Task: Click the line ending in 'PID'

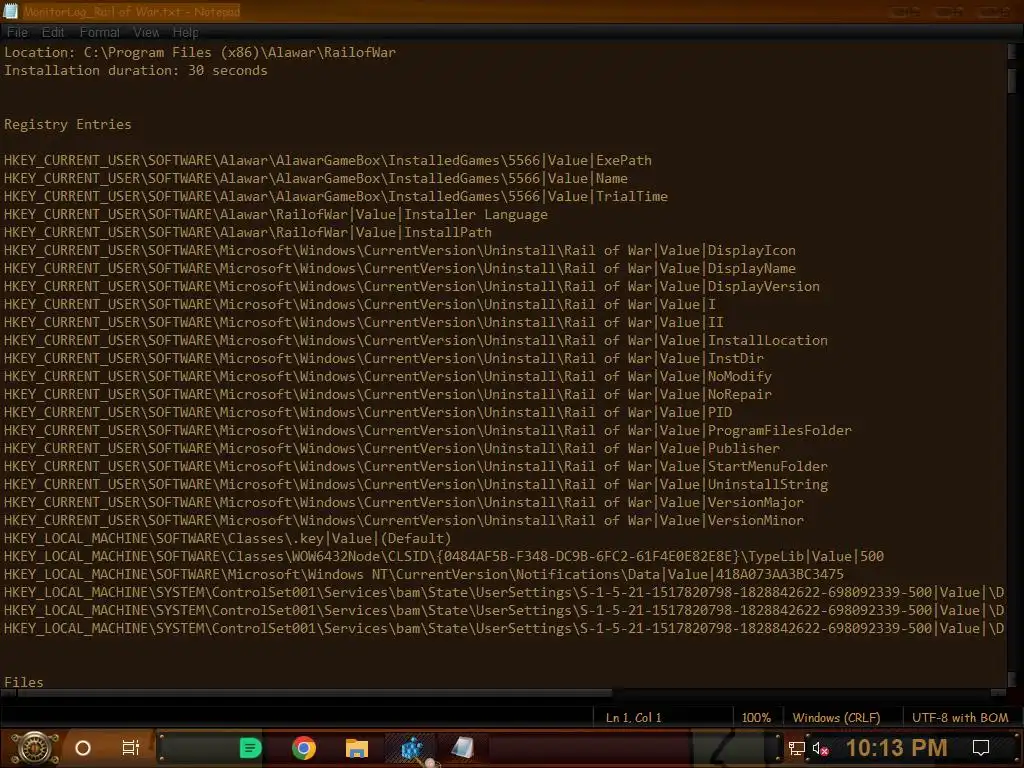Action: point(368,413)
